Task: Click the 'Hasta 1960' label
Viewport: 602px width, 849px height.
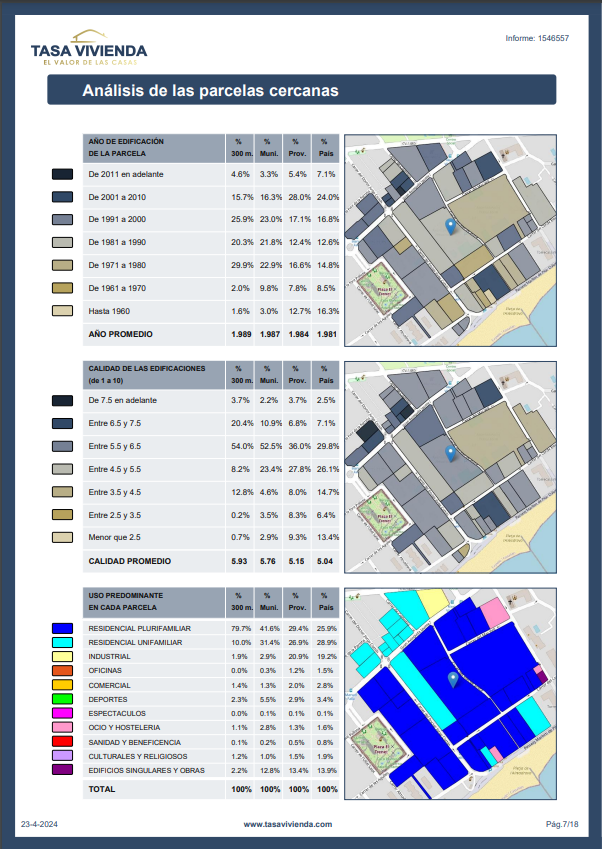Action: pos(109,311)
